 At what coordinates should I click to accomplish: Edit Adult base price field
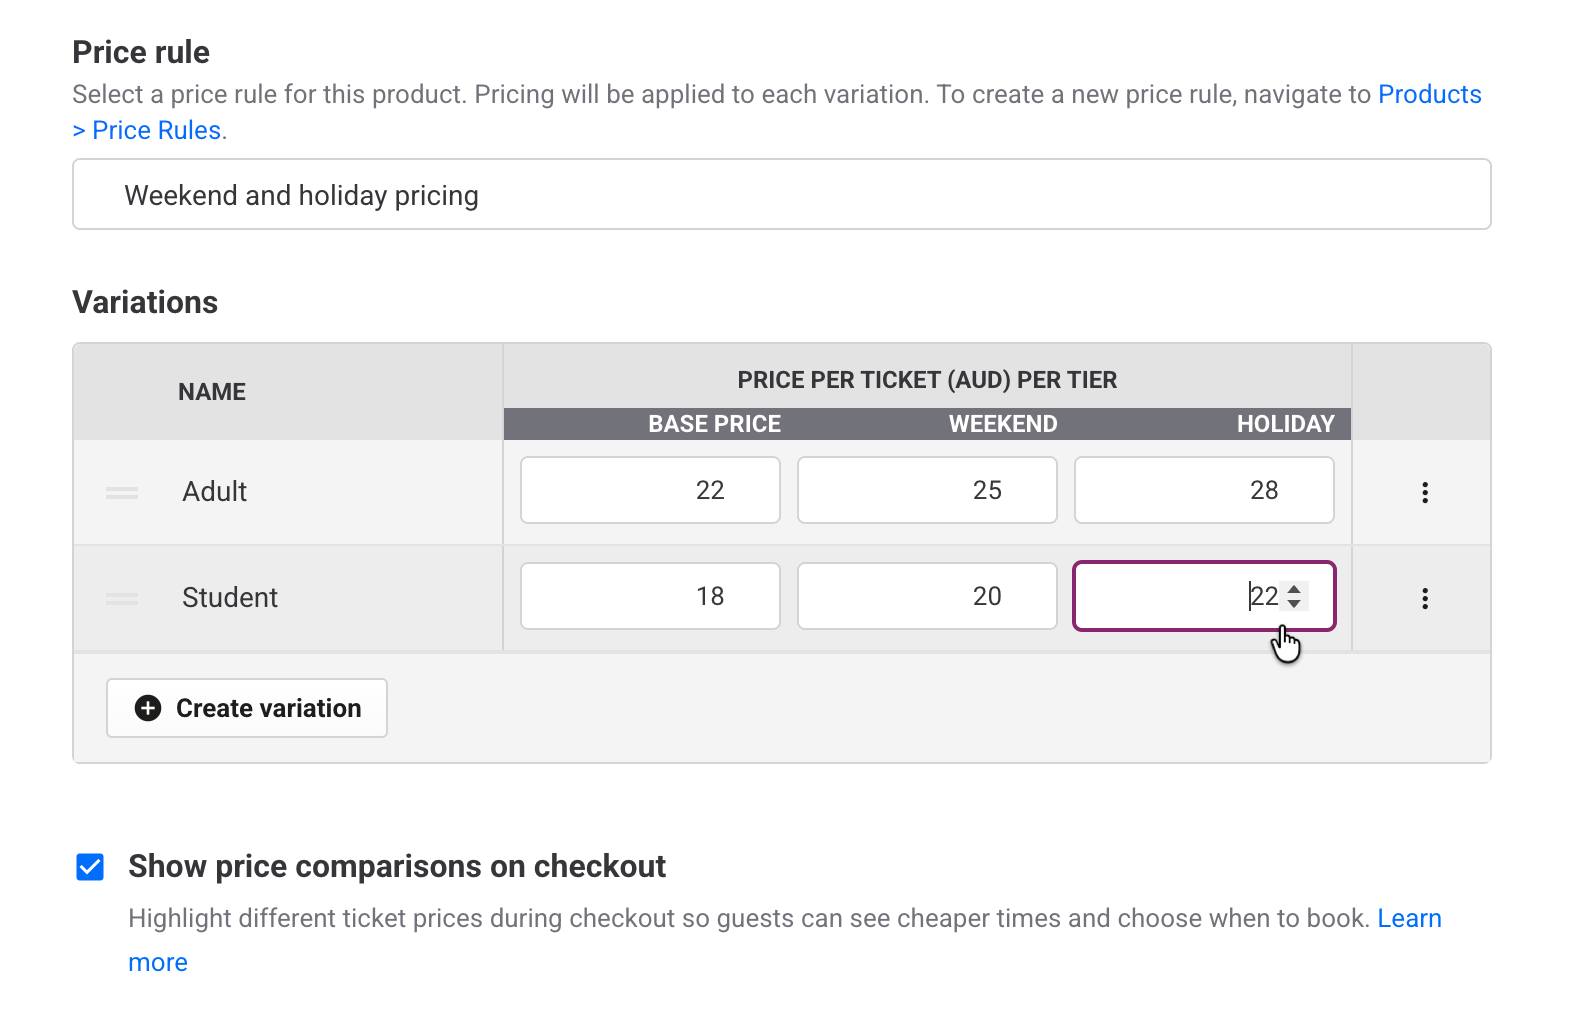pyautogui.click(x=650, y=490)
